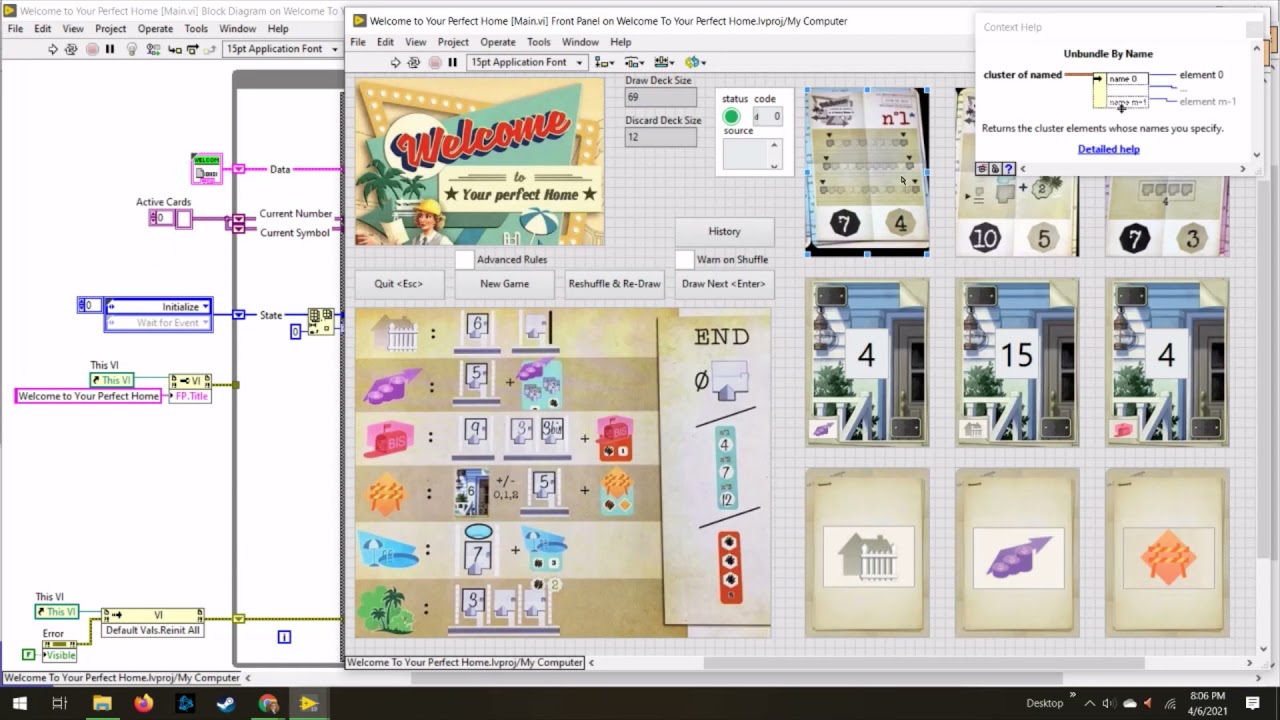Toggle Lock Context Help icon

995,169
